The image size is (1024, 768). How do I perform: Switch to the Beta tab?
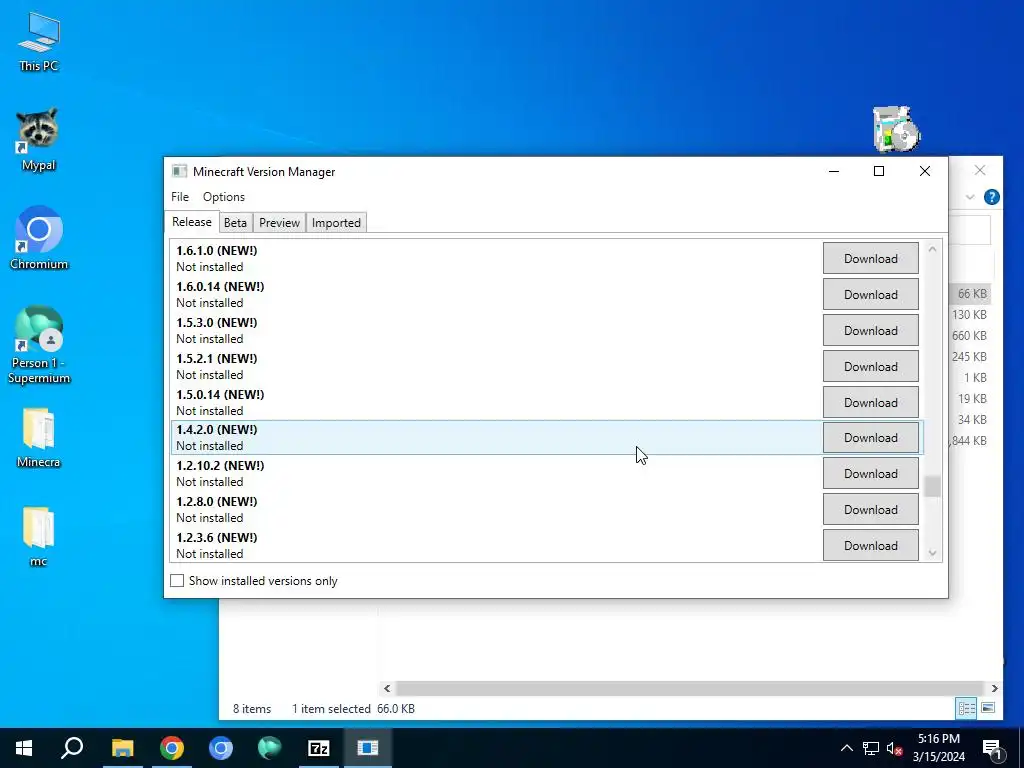pos(235,223)
